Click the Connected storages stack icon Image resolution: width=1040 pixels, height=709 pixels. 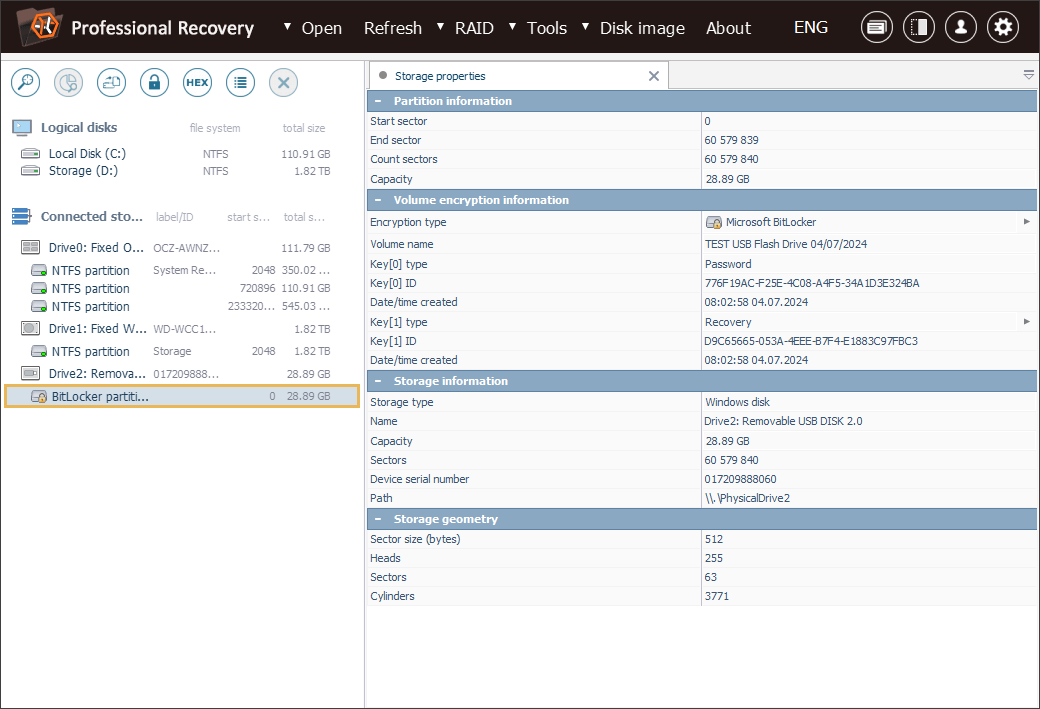coord(22,216)
